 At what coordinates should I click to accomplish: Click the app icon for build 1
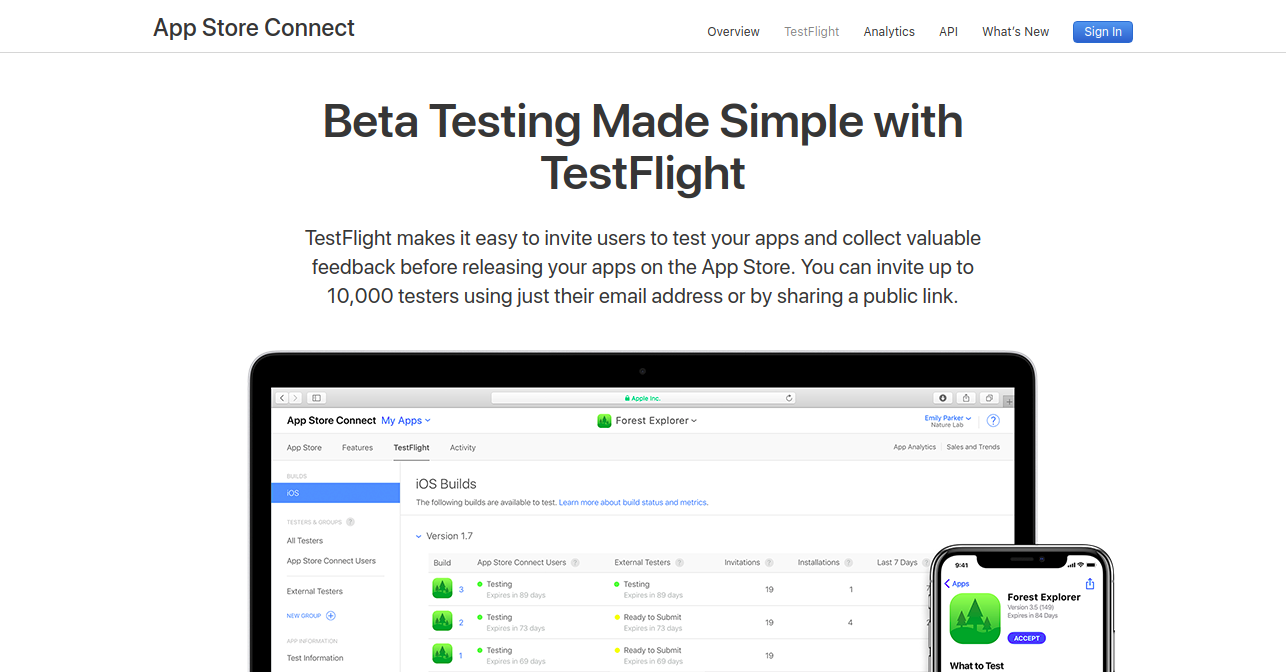[442, 654]
